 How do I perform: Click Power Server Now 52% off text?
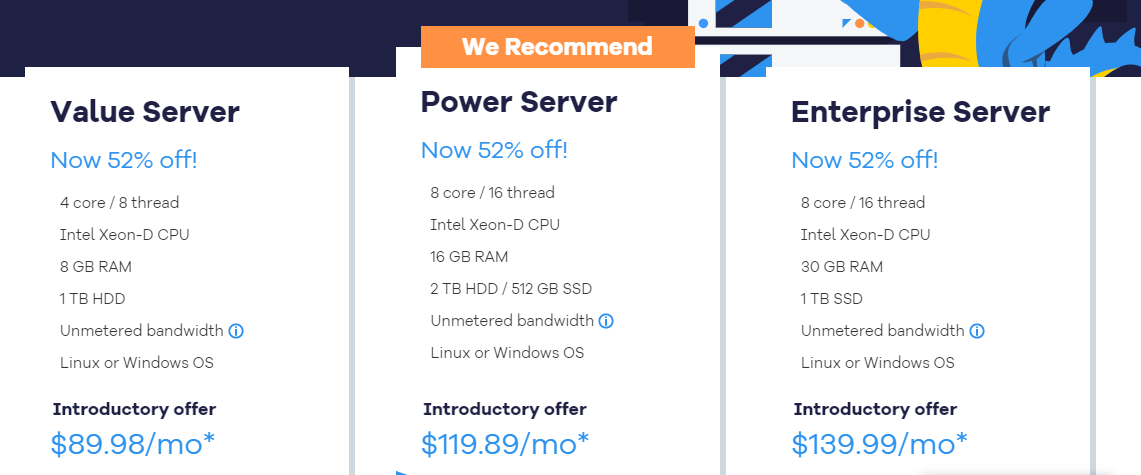tap(494, 150)
